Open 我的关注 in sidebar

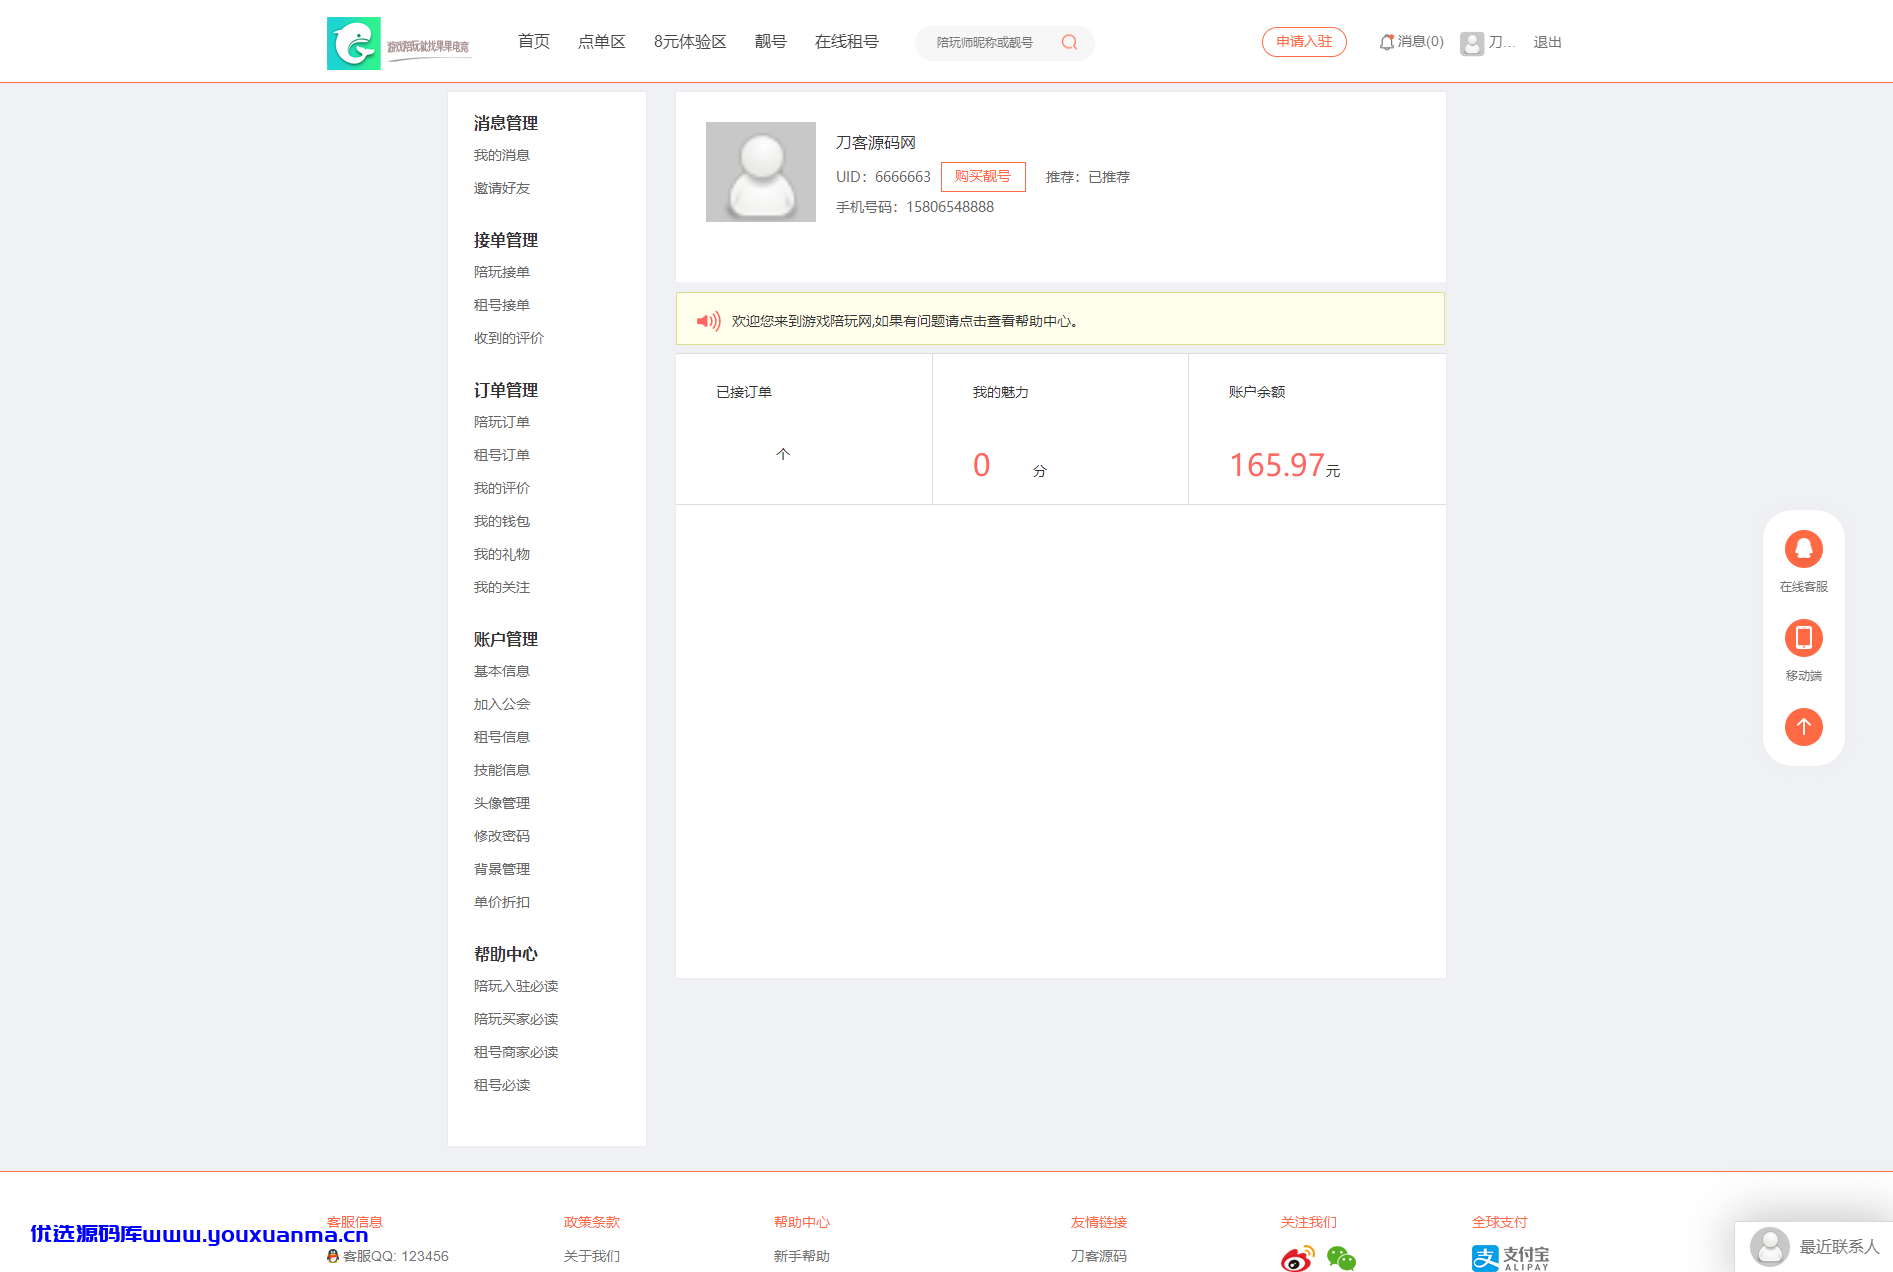[502, 587]
